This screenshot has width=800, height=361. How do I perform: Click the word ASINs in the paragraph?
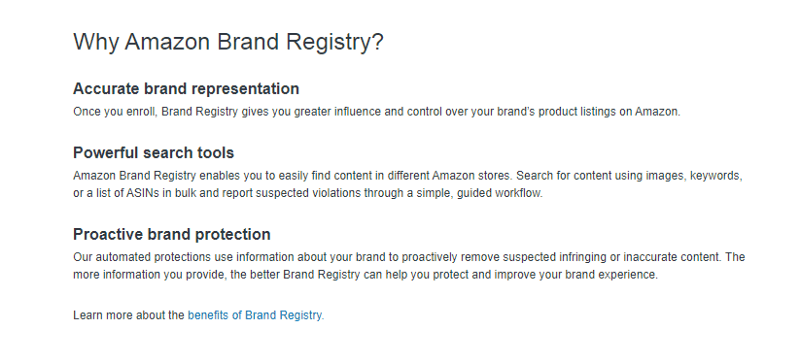click(x=143, y=193)
